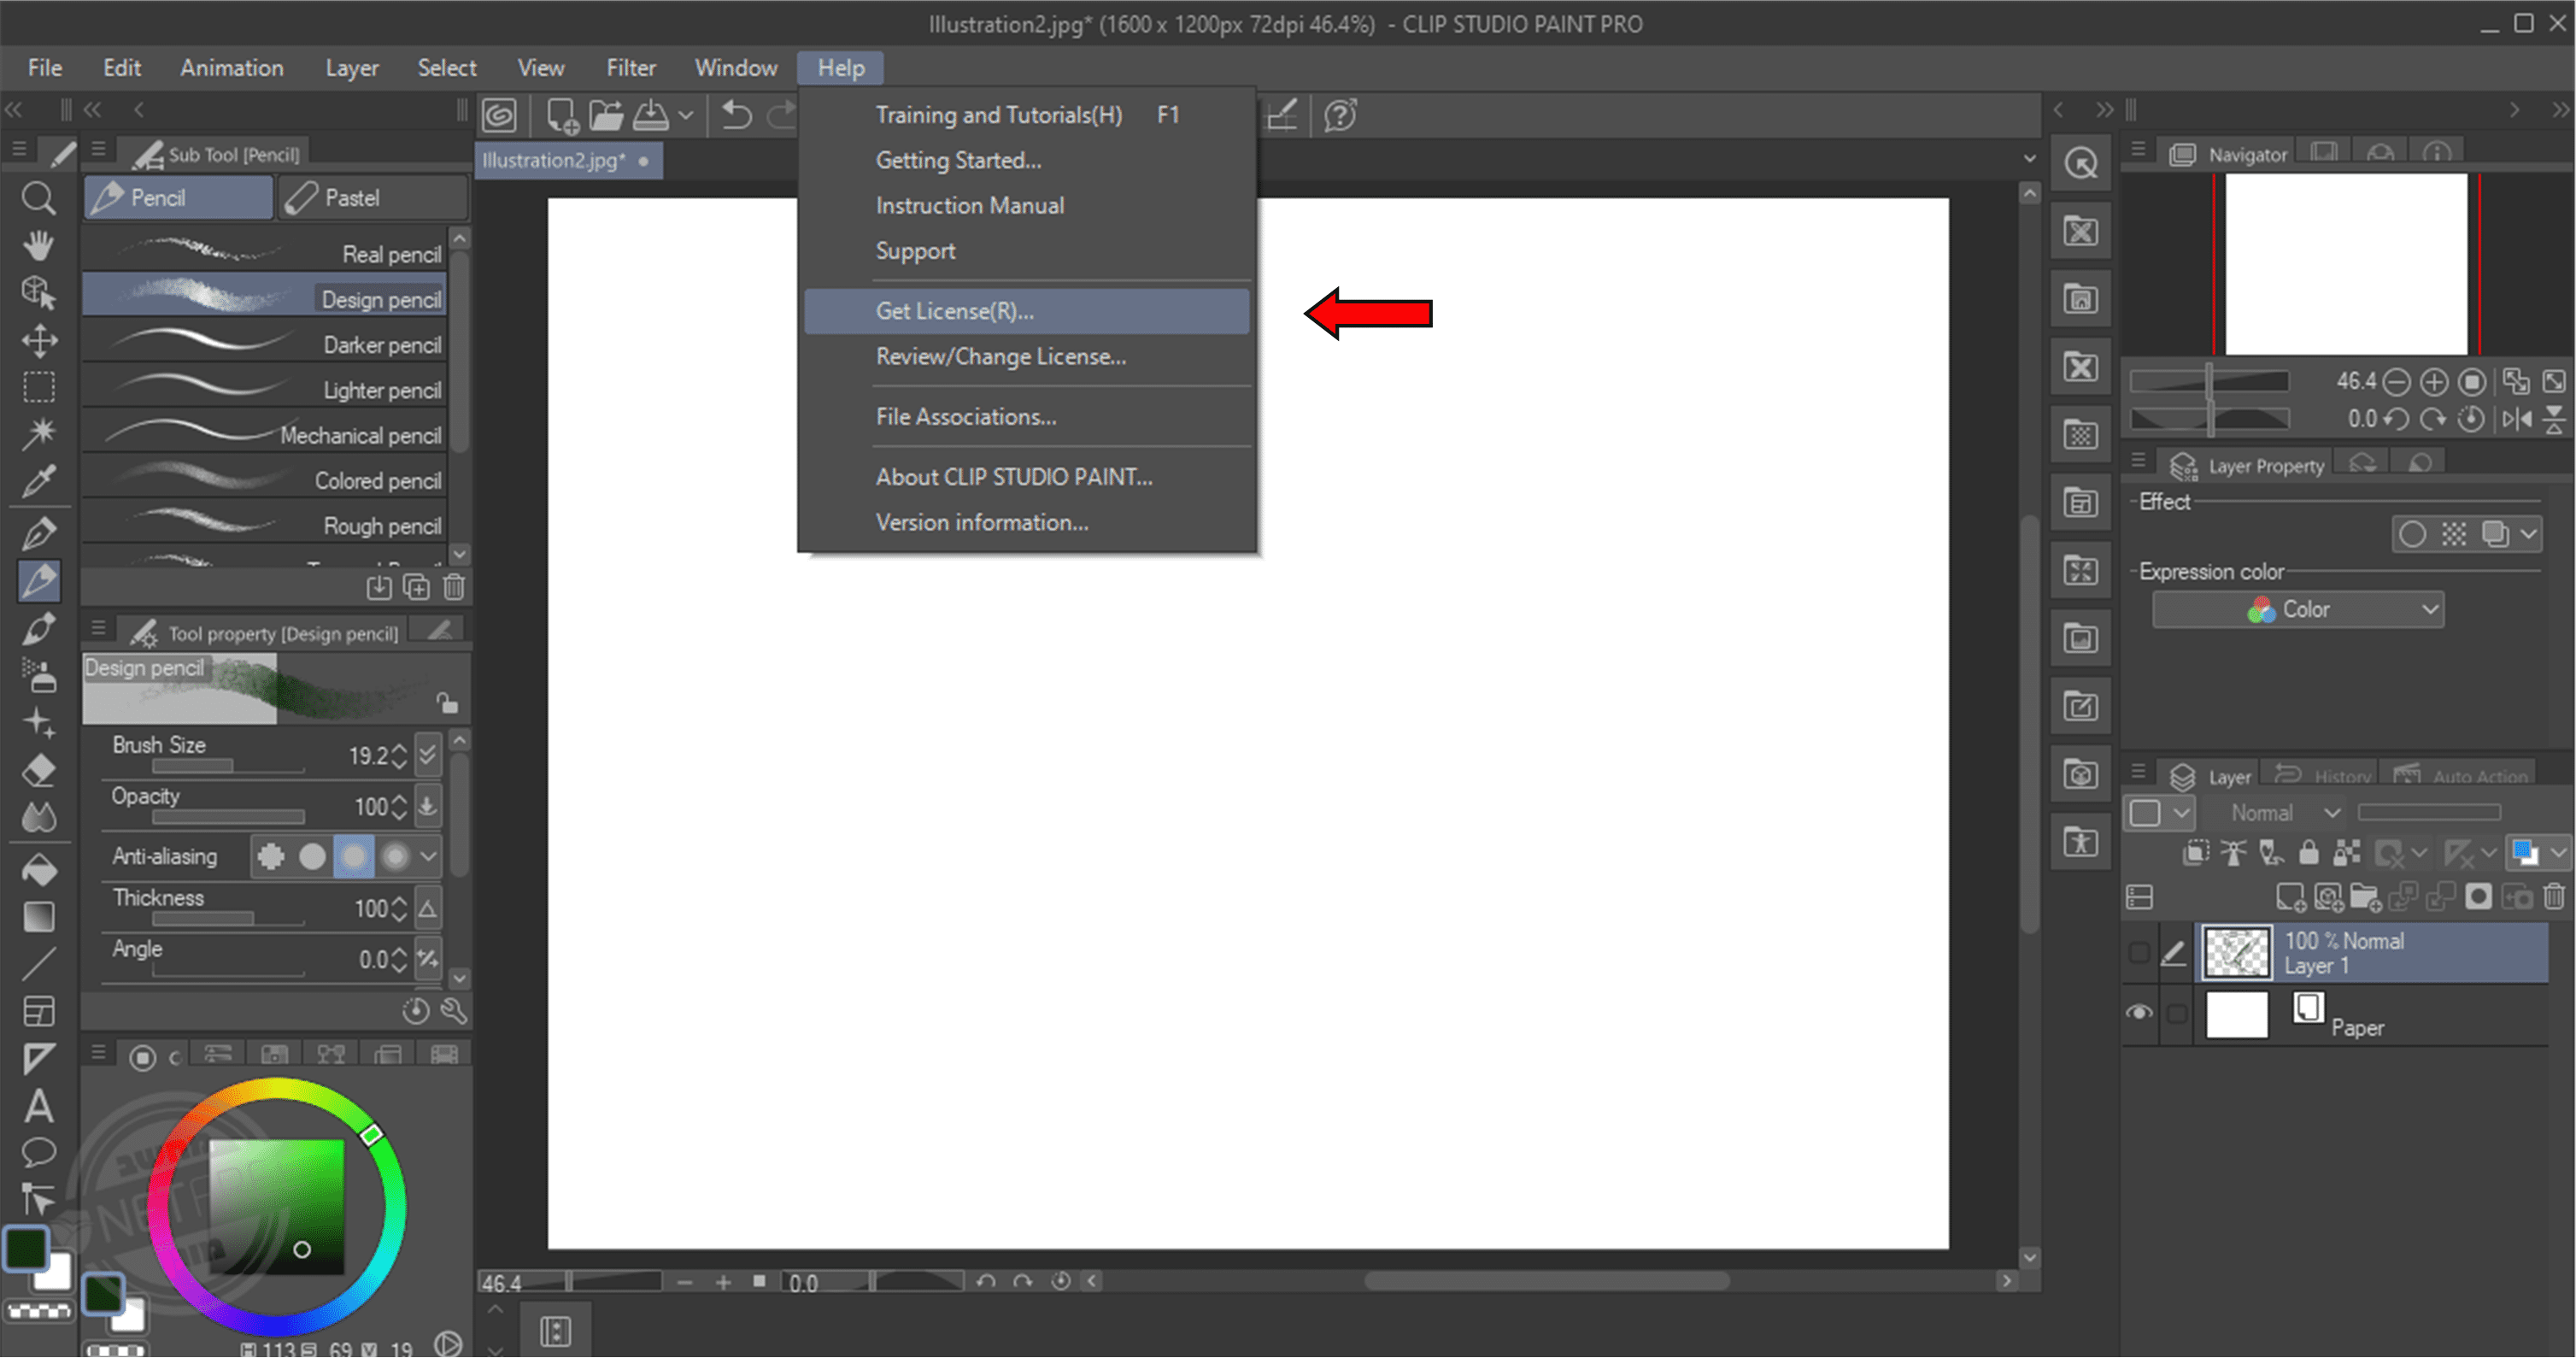Open the Filter menu

click(x=630, y=68)
